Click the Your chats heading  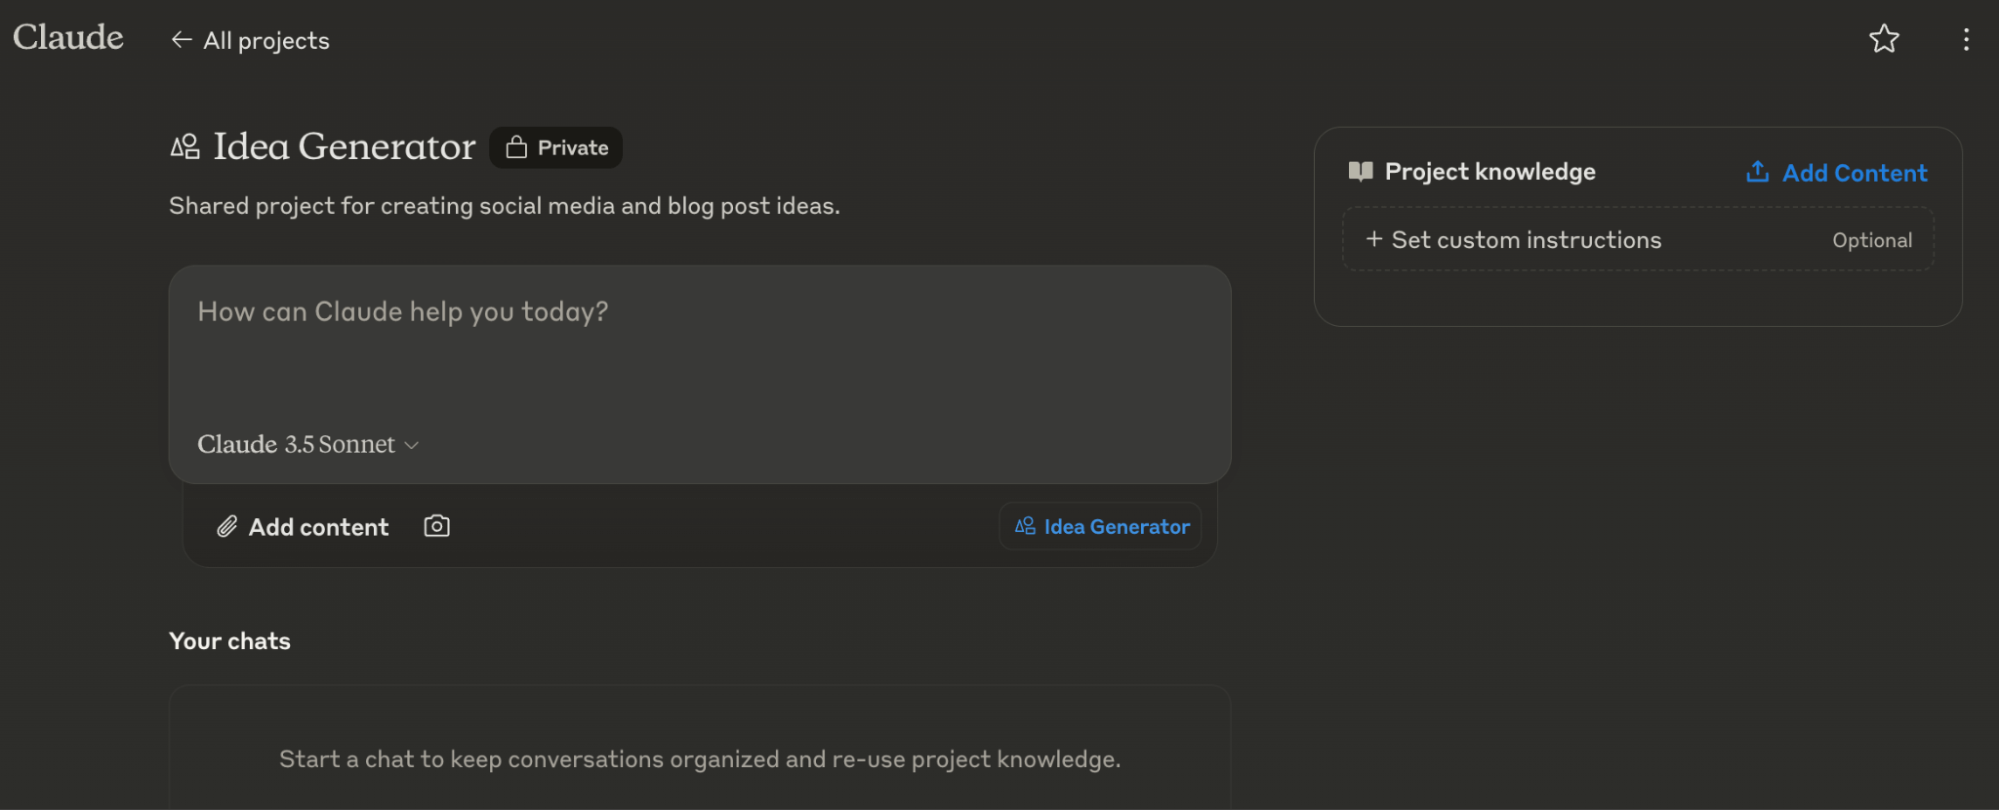[x=230, y=641]
